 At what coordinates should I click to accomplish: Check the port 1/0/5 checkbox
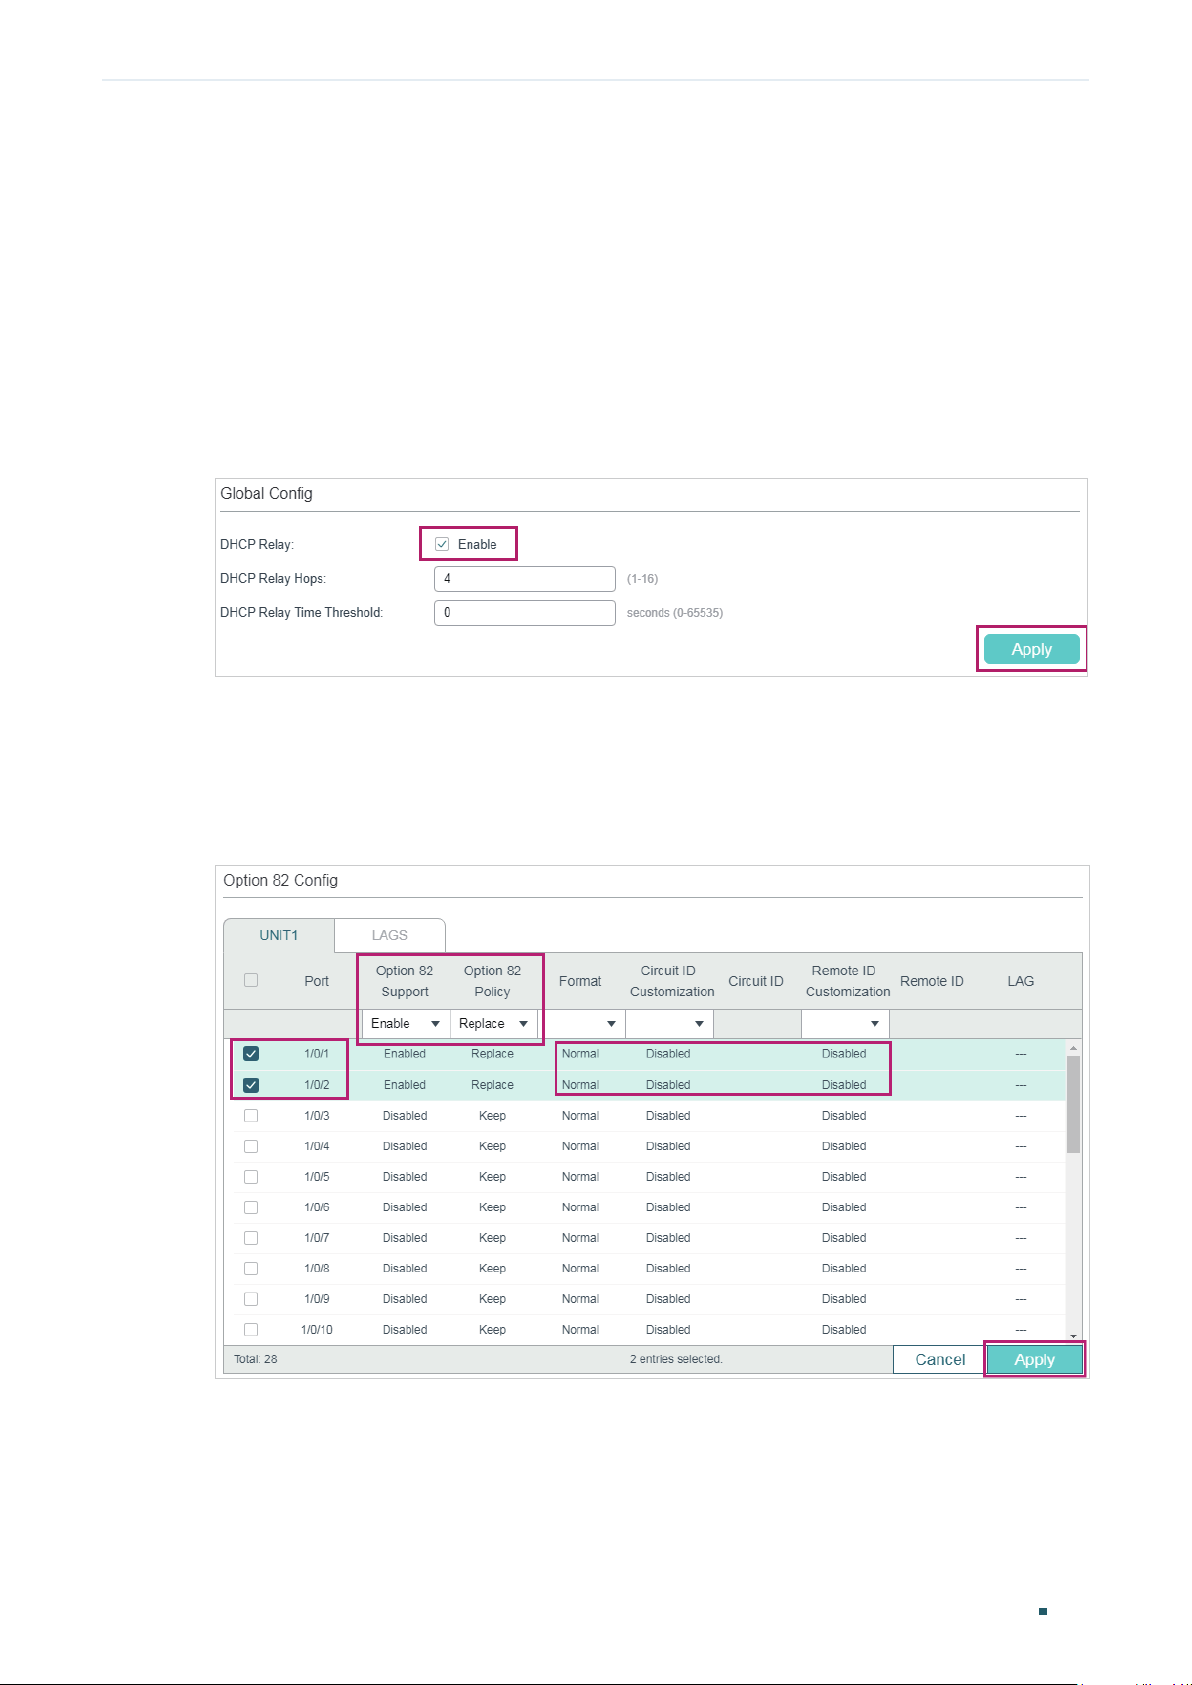tap(251, 1177)
